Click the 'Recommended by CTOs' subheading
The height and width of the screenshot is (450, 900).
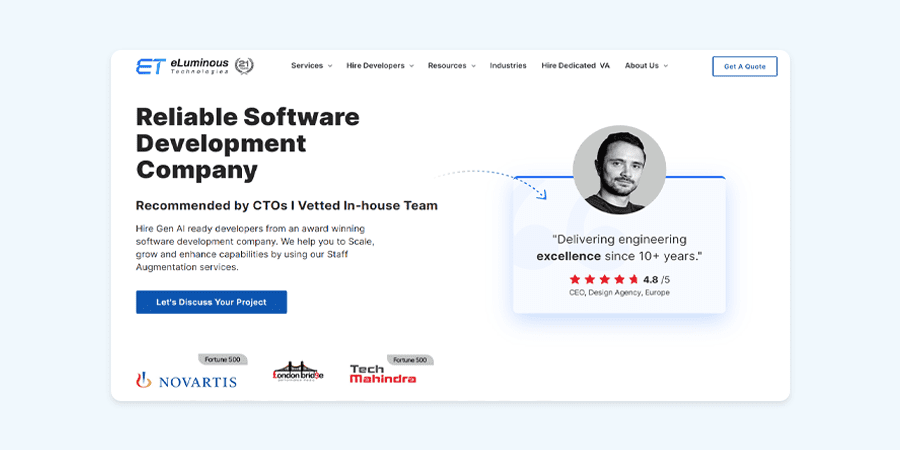tap(286, 205)
